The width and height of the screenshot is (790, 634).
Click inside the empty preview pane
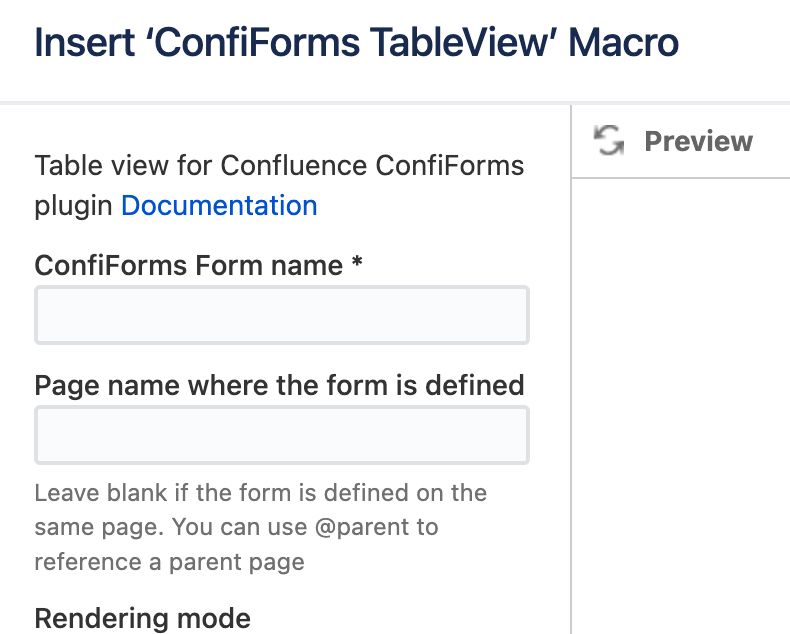tap(681, 400)
